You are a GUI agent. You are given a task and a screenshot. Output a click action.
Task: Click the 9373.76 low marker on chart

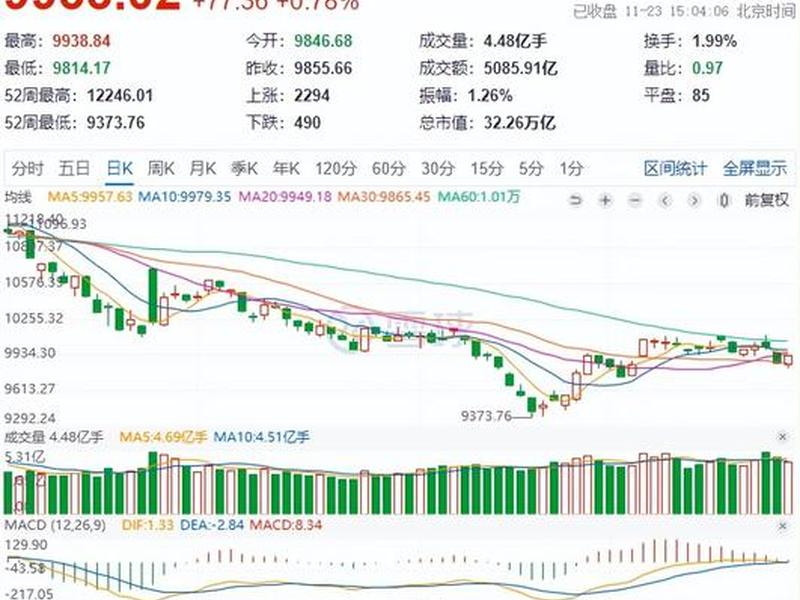click(486, 416)
